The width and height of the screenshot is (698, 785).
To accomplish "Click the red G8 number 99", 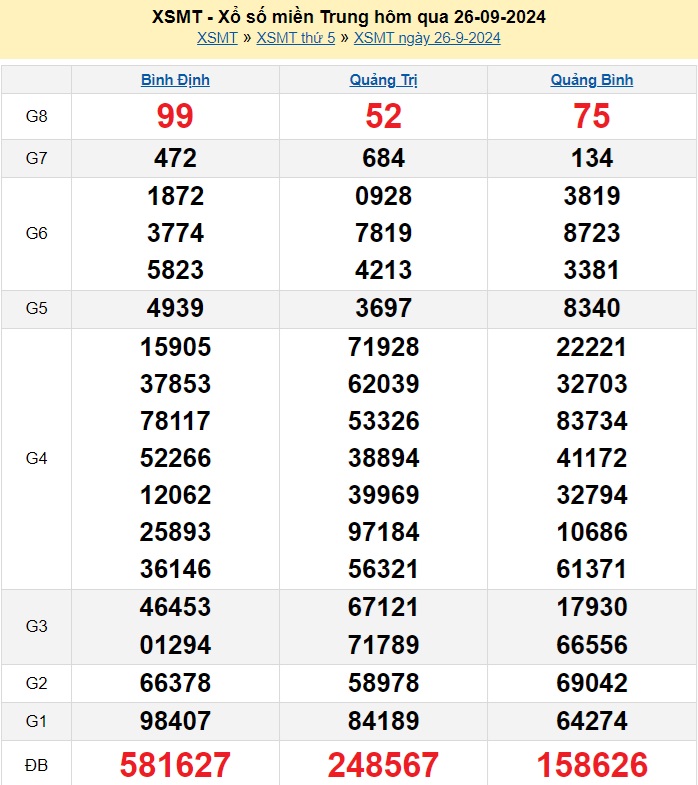I will click(x=175, y=117).
